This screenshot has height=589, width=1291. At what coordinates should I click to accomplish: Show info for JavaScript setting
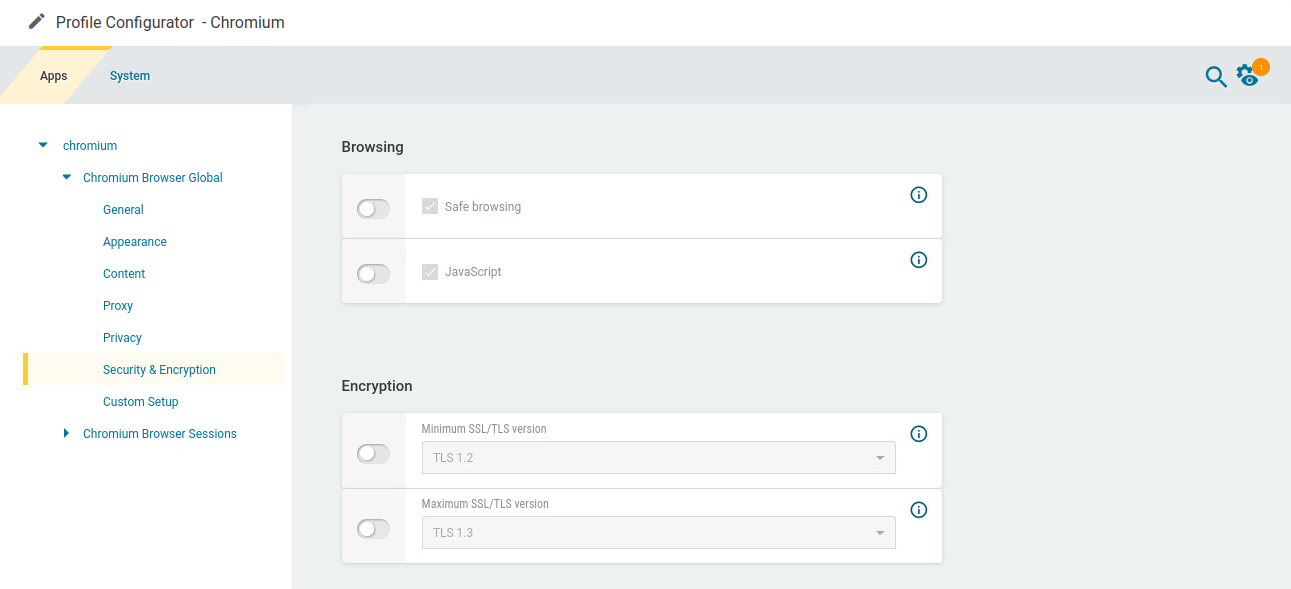[919, 260]
